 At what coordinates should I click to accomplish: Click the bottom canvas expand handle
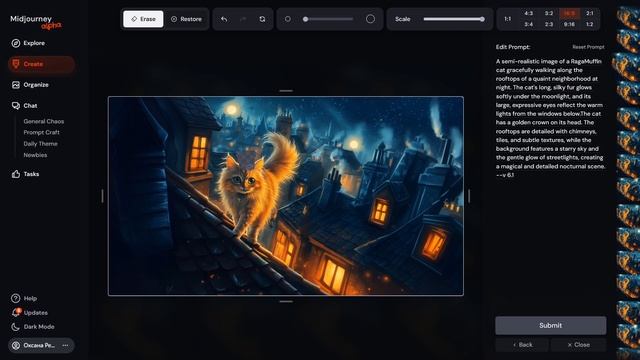click(x=286, y=302)
